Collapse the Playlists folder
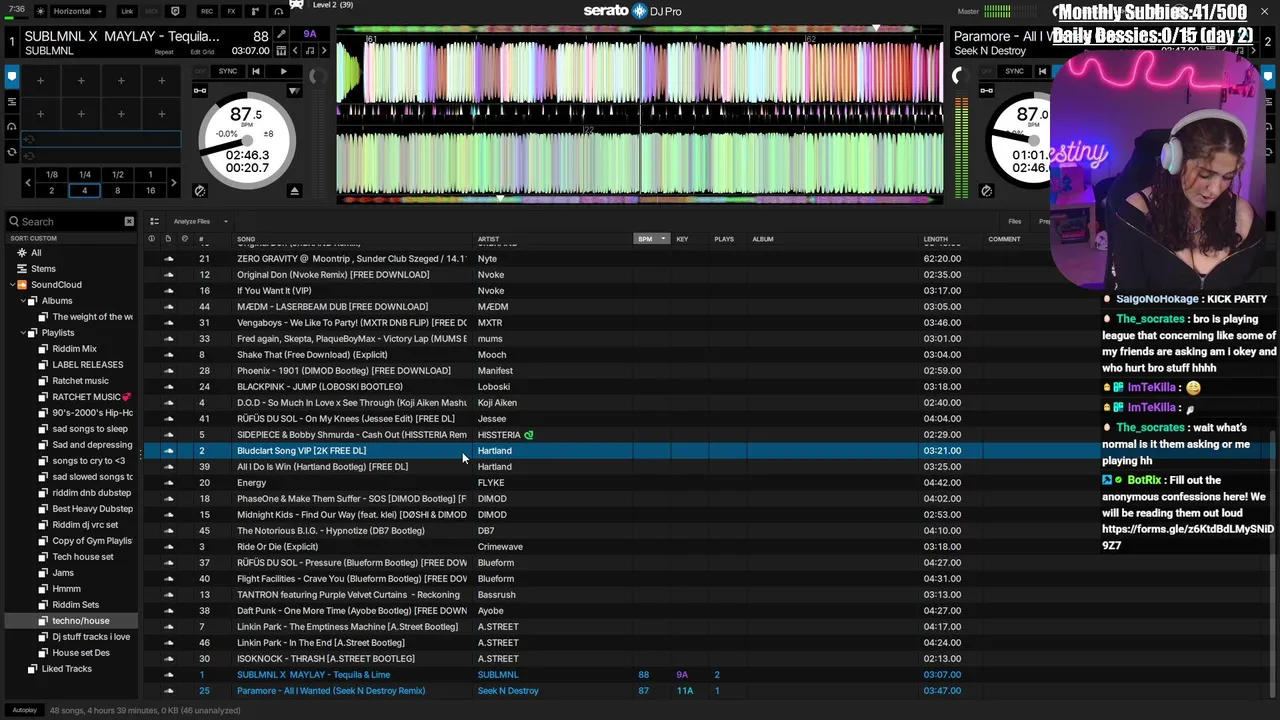Image resolution: width=1280 pixels, height=720 pixels. pos(22,333)
